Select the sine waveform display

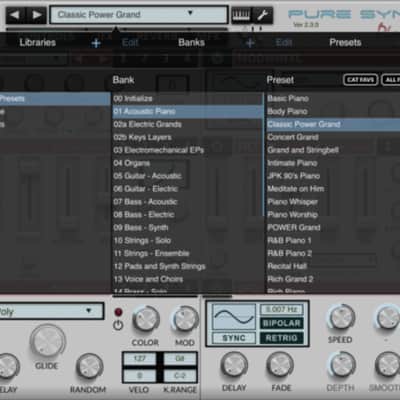click(x=234, y=317)
